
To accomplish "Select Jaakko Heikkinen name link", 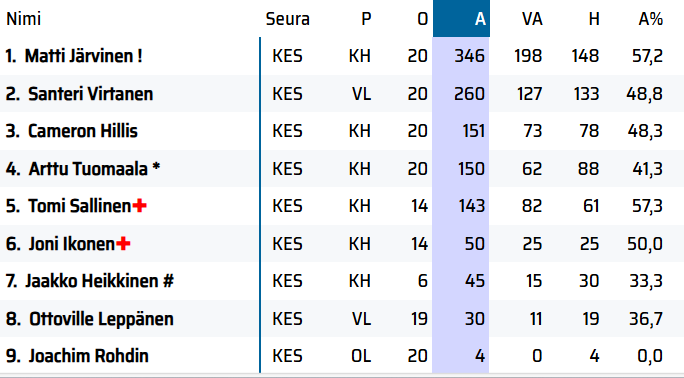I will click(92, 281).
